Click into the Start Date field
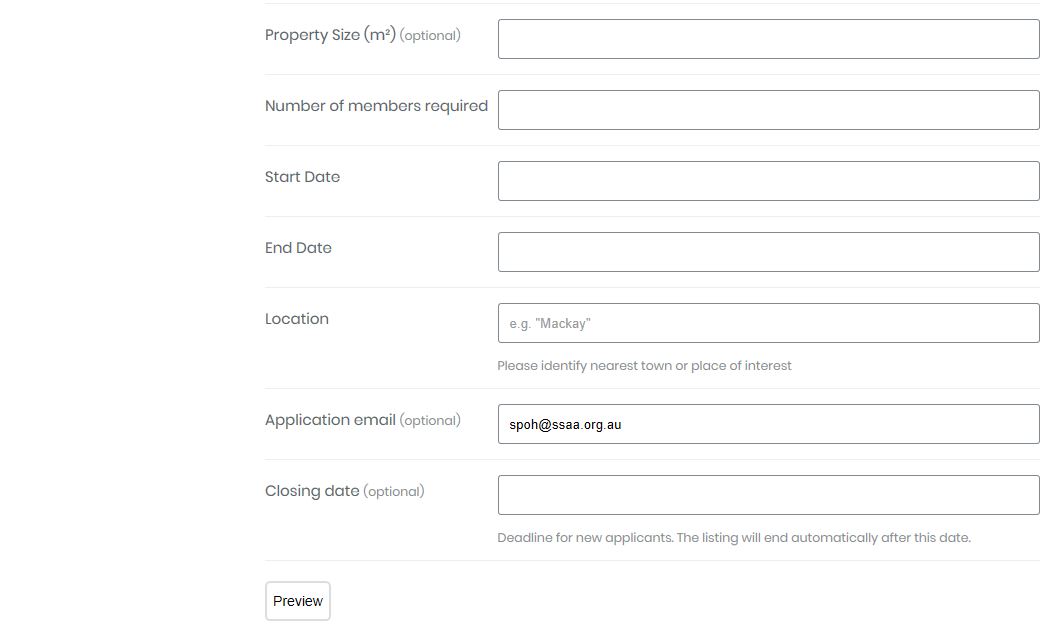Image resolution: width=1059 pixels, height=639 pixels. coord(768,181)
